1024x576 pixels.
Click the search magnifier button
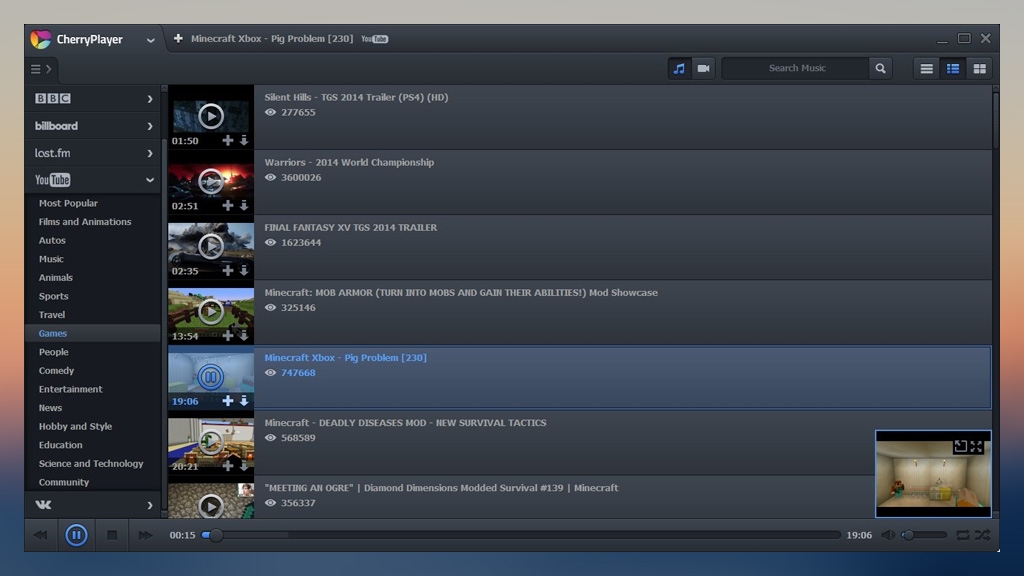coord(880,68)
